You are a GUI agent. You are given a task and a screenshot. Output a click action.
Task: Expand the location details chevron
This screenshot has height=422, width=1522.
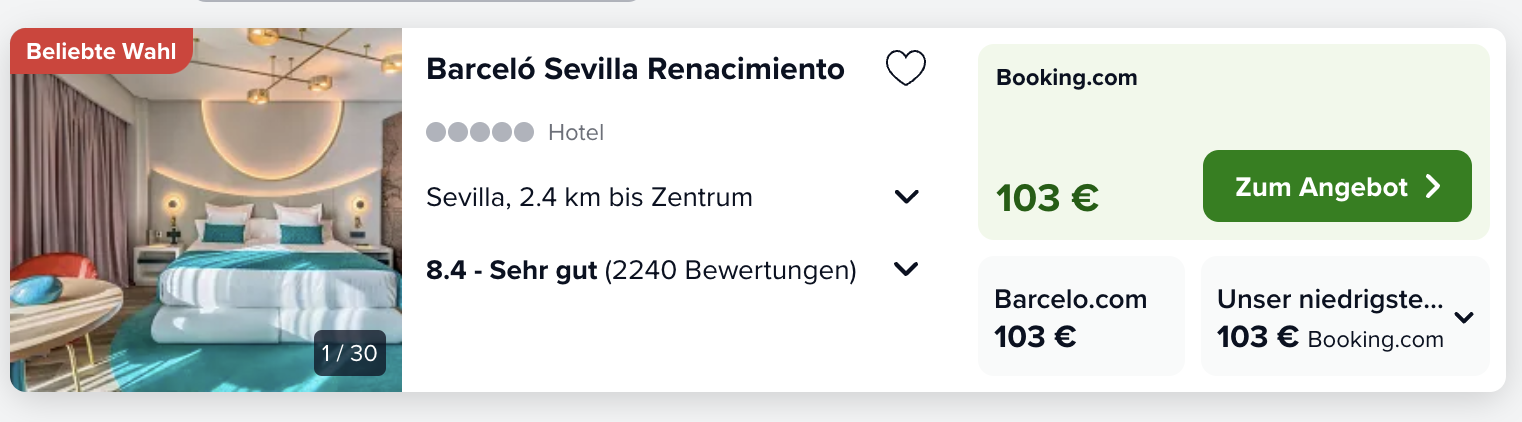click(x=907, y=197)
